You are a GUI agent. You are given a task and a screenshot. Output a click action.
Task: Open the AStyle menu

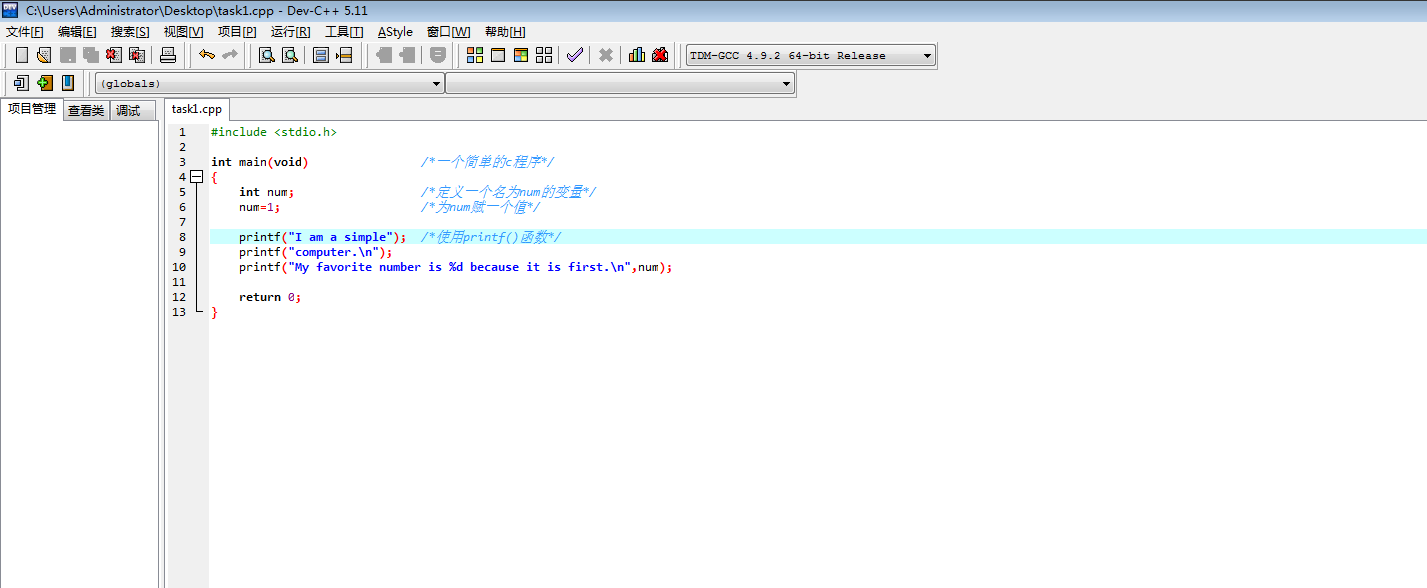click(395, 32)
